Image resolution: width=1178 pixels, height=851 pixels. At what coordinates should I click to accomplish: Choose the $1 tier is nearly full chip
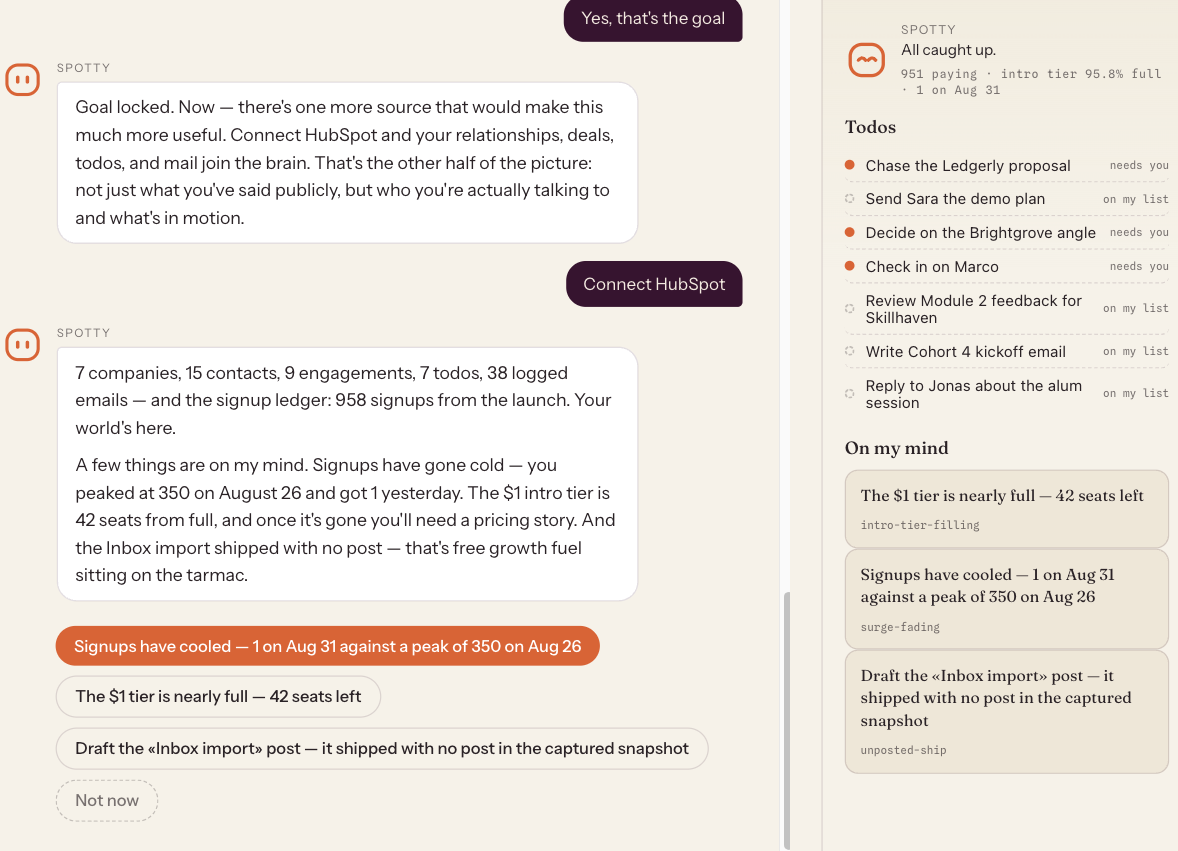pos(218,696)
